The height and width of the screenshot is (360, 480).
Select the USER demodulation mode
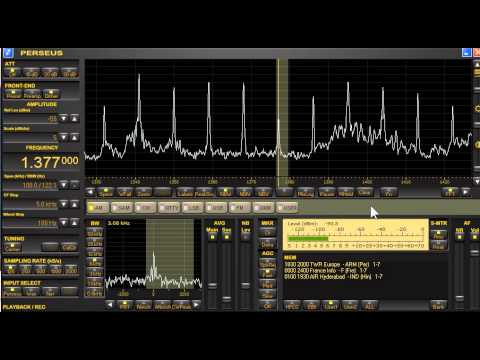(287, 208)
